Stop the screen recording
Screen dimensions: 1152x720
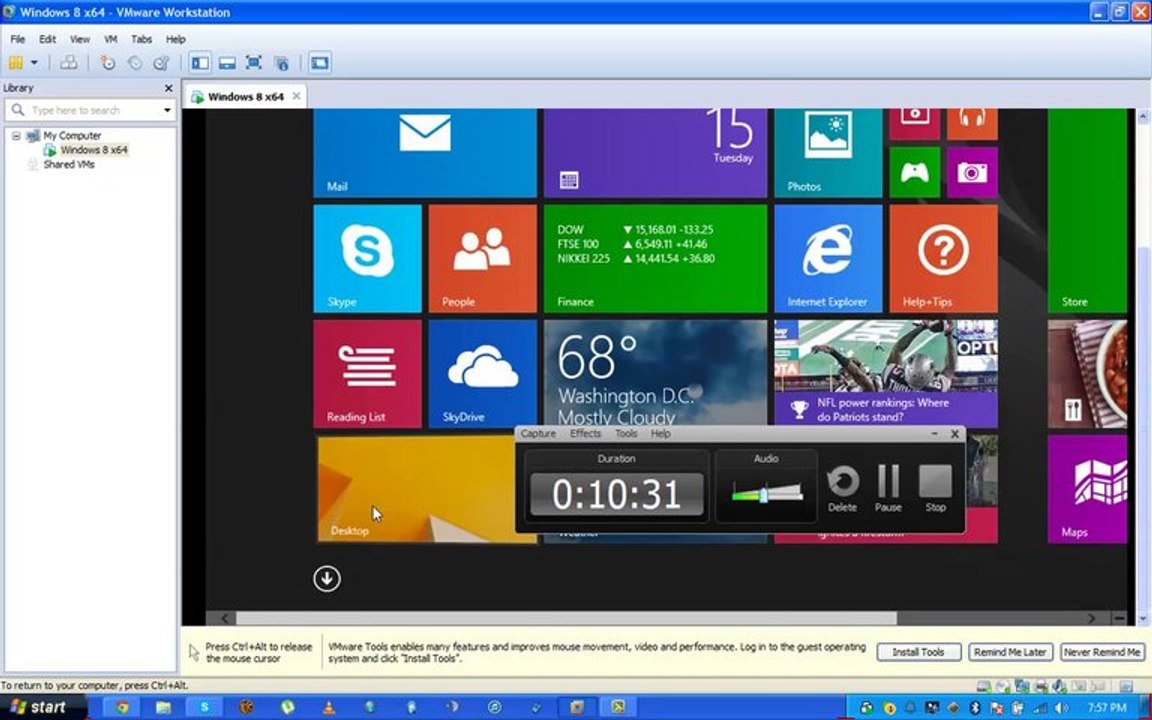click(x=935, y=489)
